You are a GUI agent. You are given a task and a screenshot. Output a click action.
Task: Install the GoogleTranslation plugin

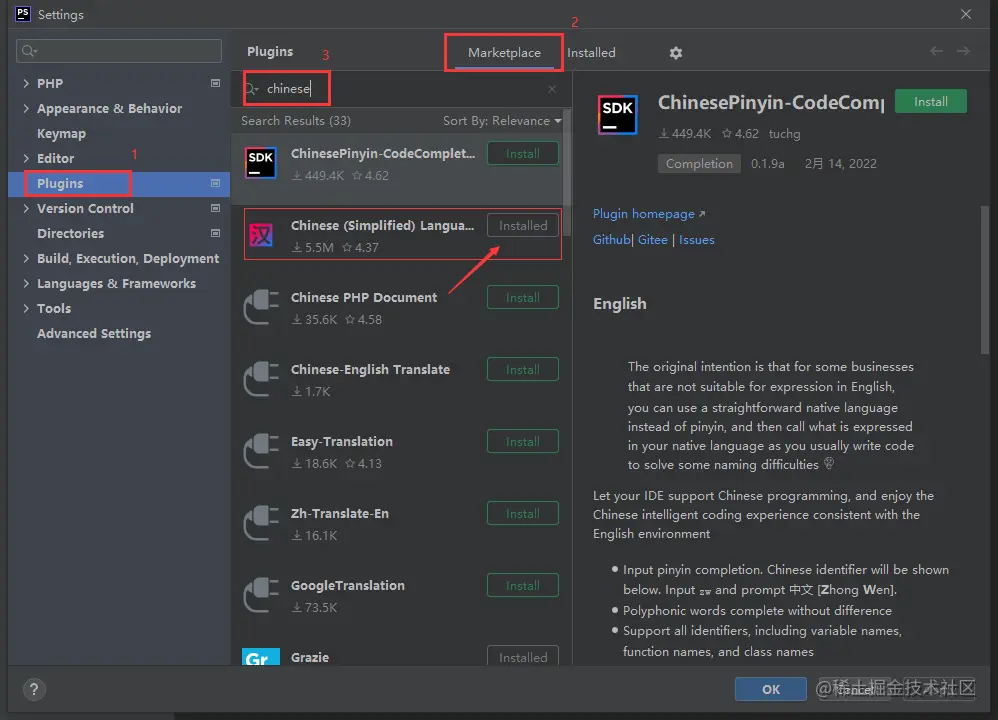523,585
